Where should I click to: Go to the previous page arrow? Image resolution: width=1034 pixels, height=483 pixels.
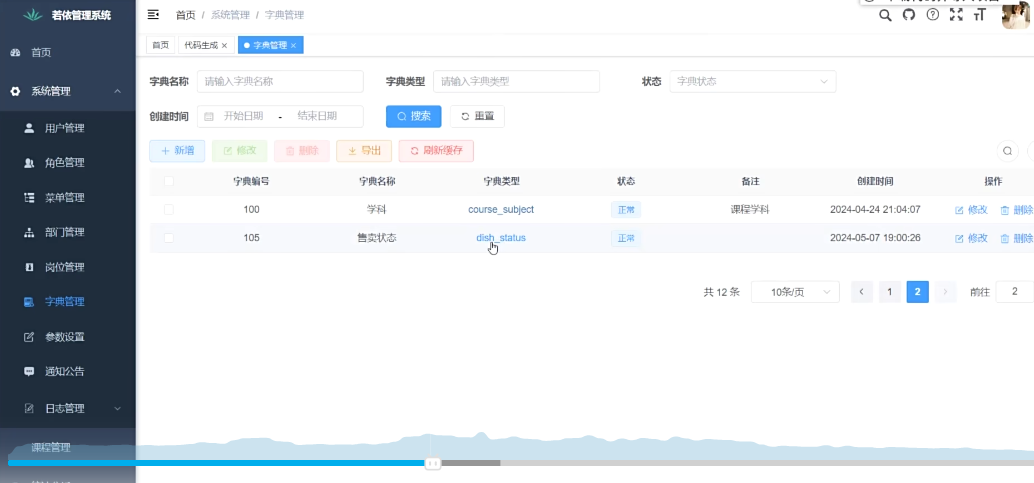point(862,292)
